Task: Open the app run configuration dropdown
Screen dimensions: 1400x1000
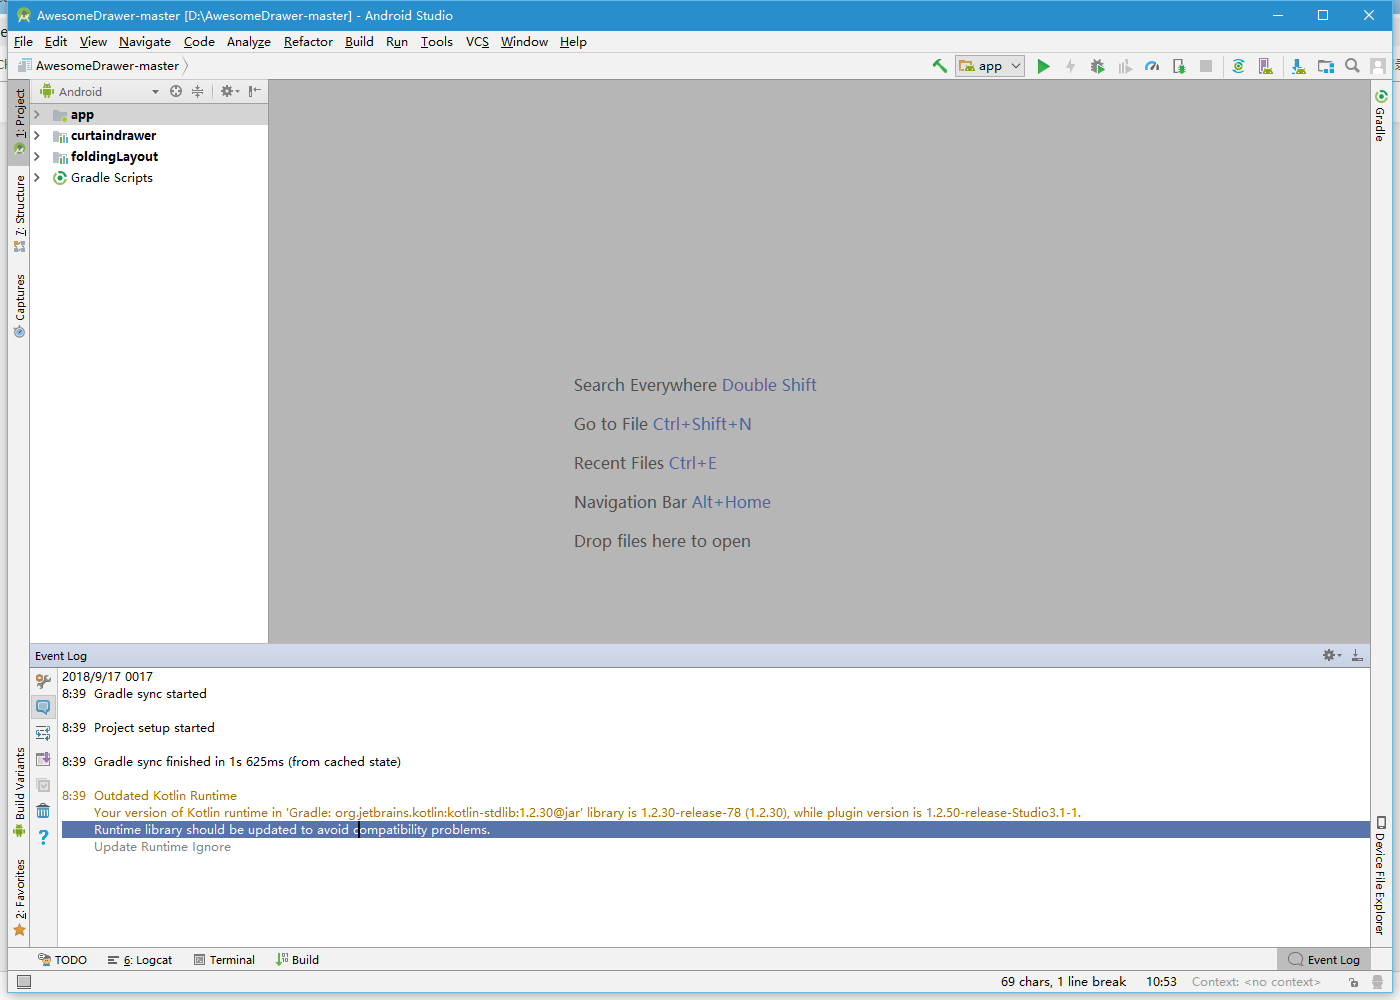Action: pyautogui.click(x=990, y=66)
